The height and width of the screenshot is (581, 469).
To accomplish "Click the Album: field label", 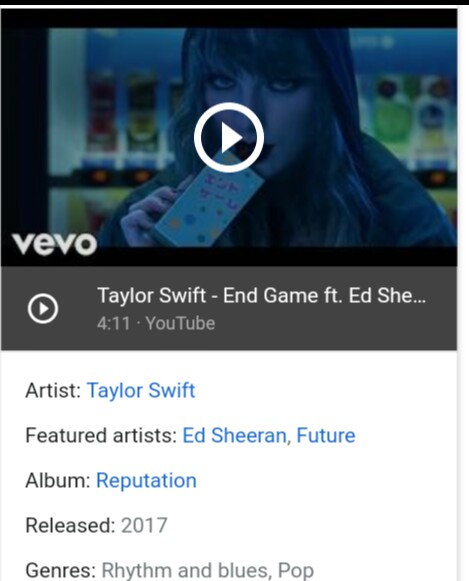I will (58, 481).
